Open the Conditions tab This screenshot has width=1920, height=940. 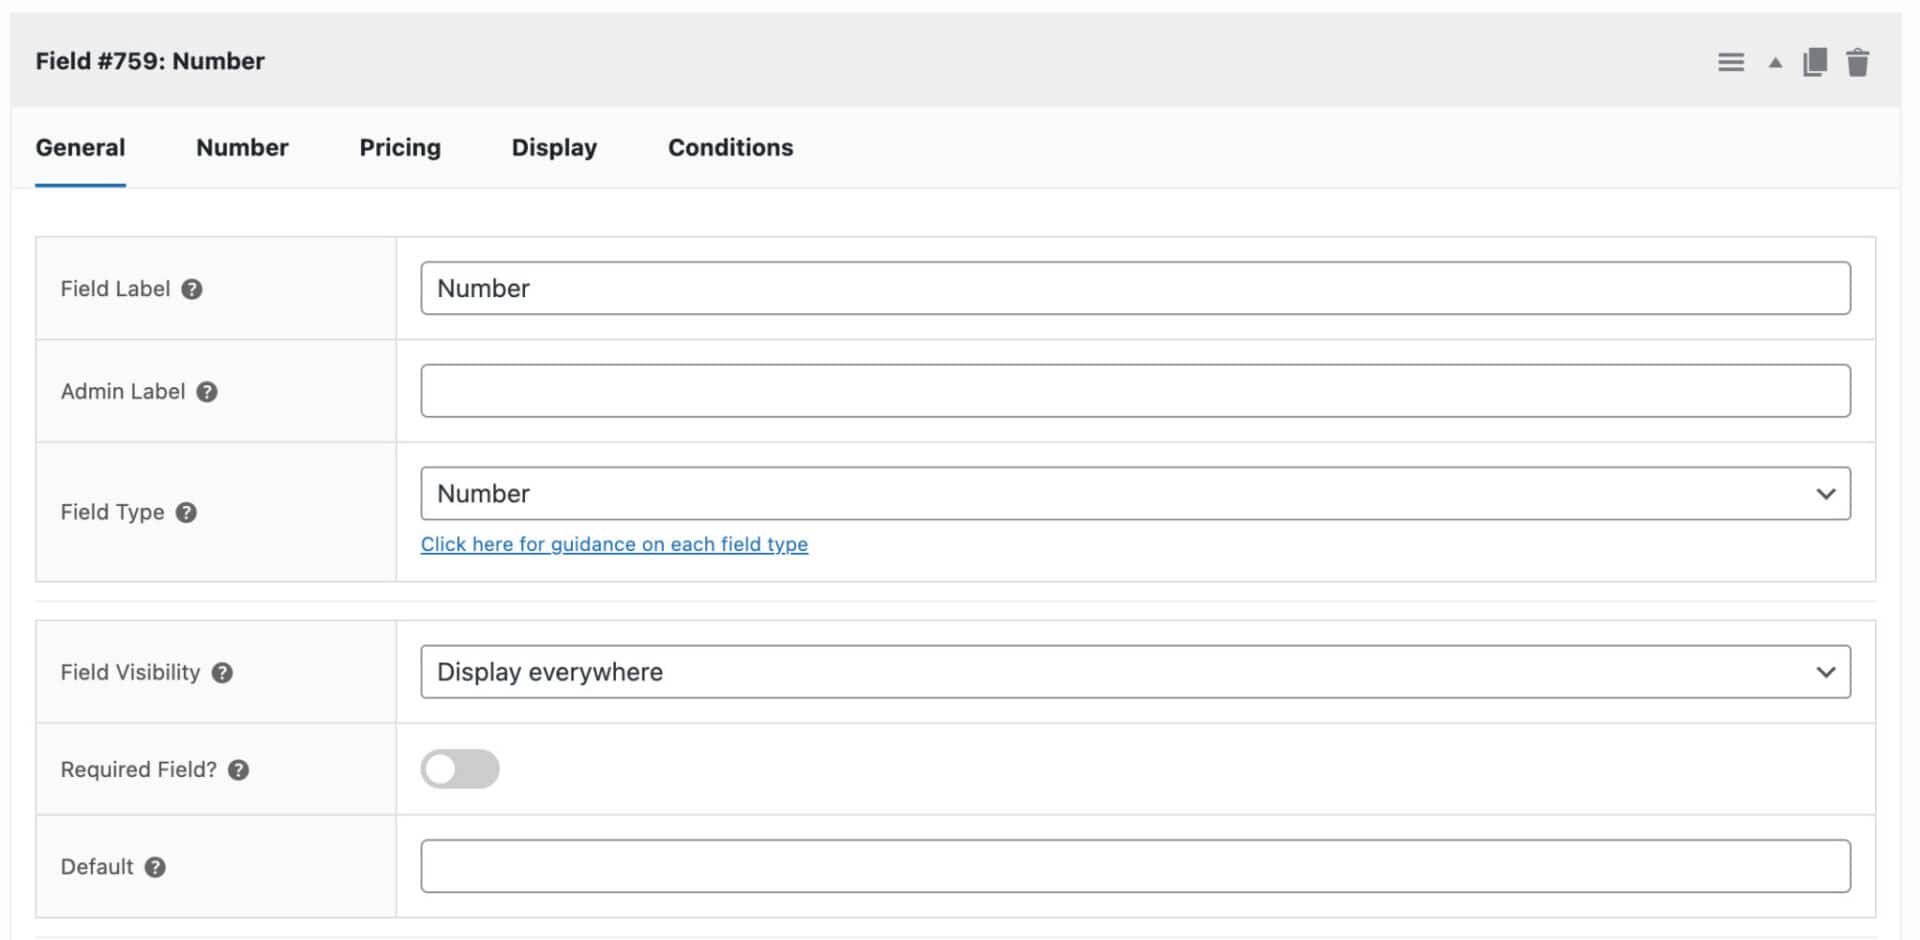click(x=730, y=147)
